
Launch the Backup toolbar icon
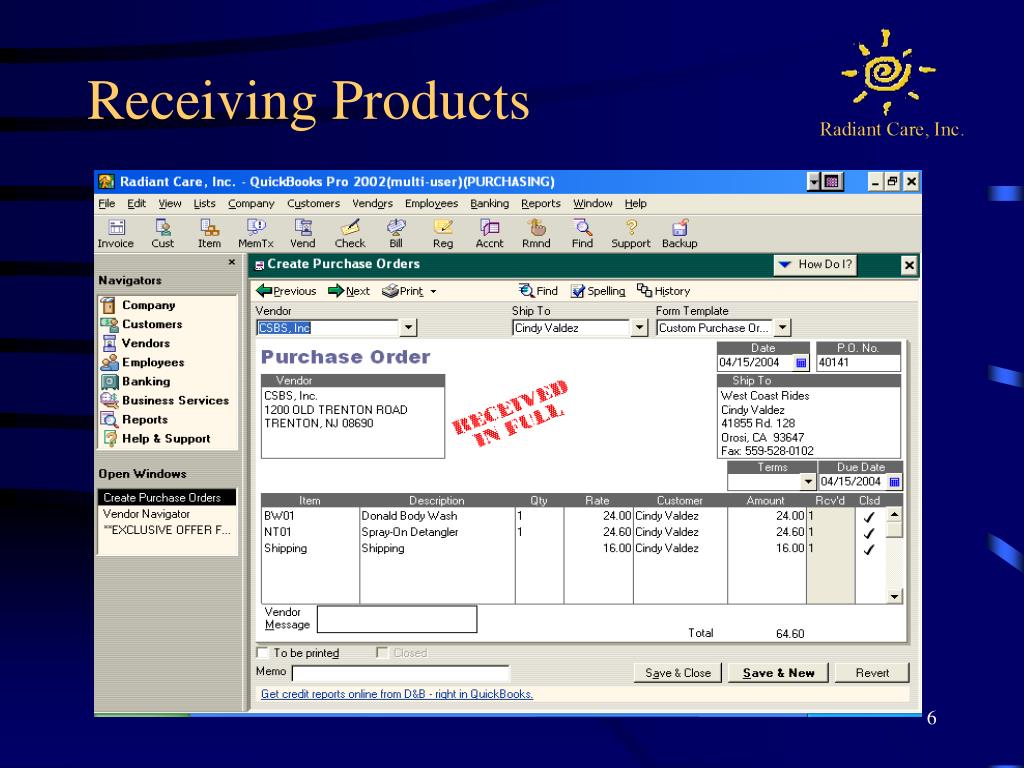pyautogui.click(x=680, y=233)
